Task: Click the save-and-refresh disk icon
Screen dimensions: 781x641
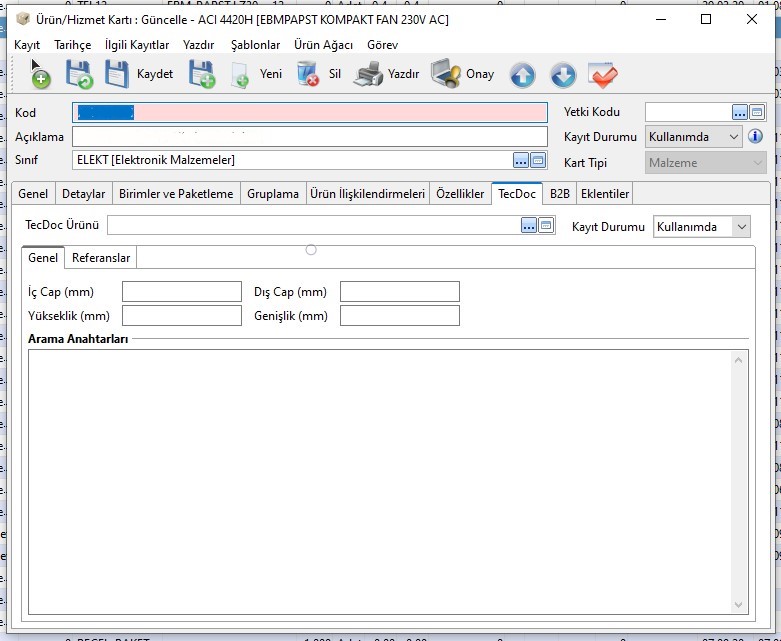Action: (x=79, y=74)
